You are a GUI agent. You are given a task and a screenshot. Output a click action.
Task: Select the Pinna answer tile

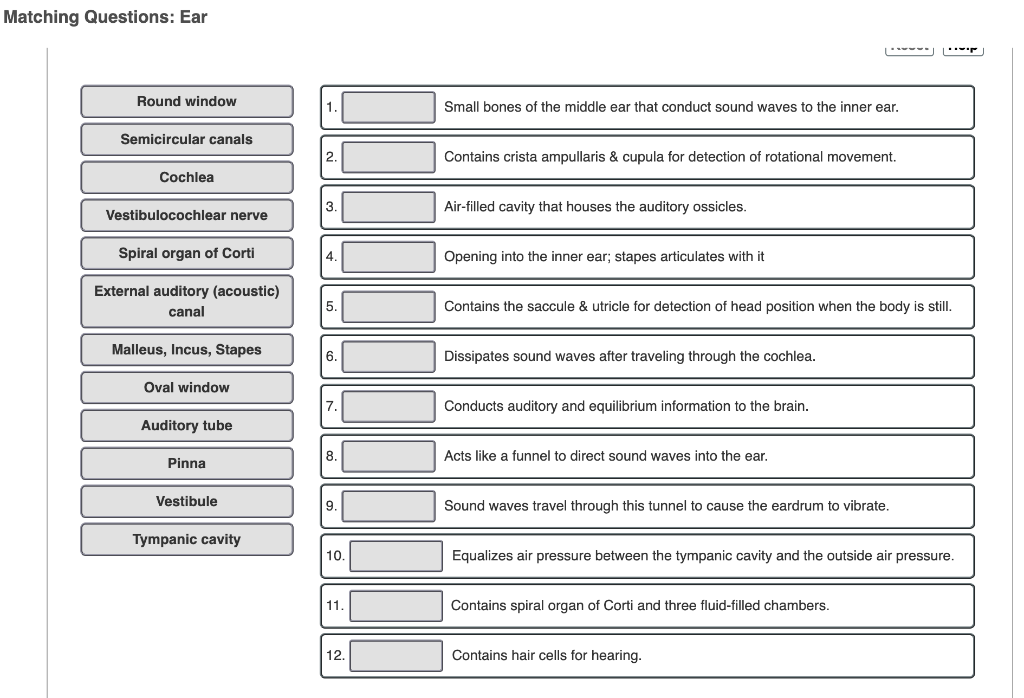(186, 463)
